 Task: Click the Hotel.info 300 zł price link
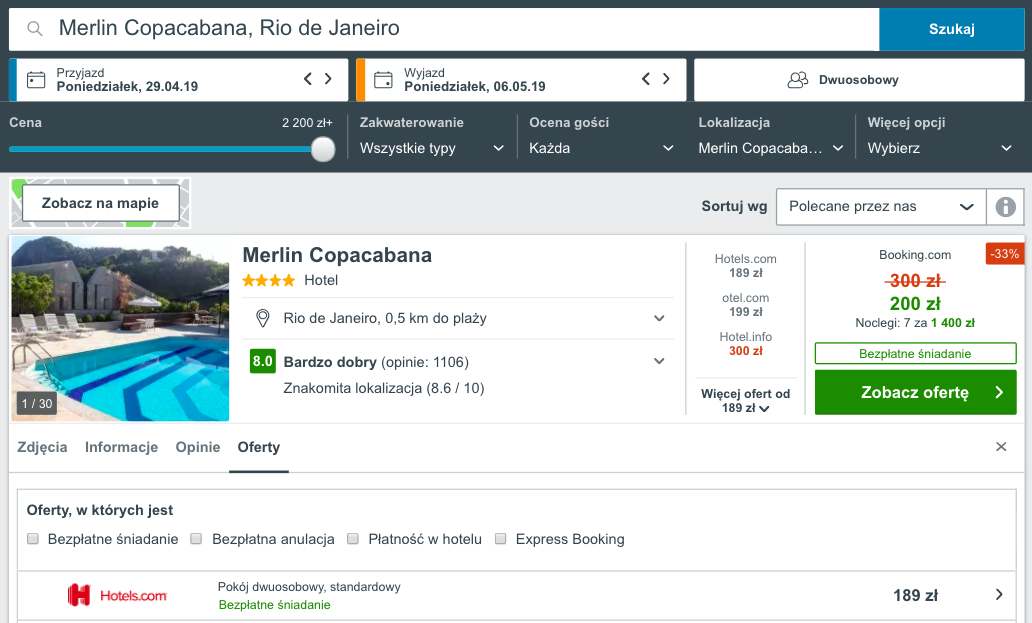745,343
